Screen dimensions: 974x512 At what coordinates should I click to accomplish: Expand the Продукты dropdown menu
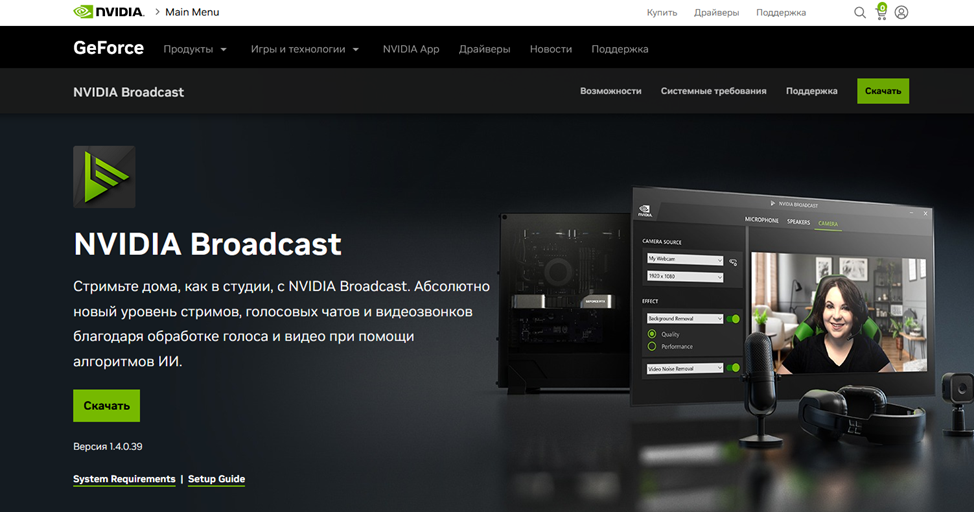click(x=195, y=49)
